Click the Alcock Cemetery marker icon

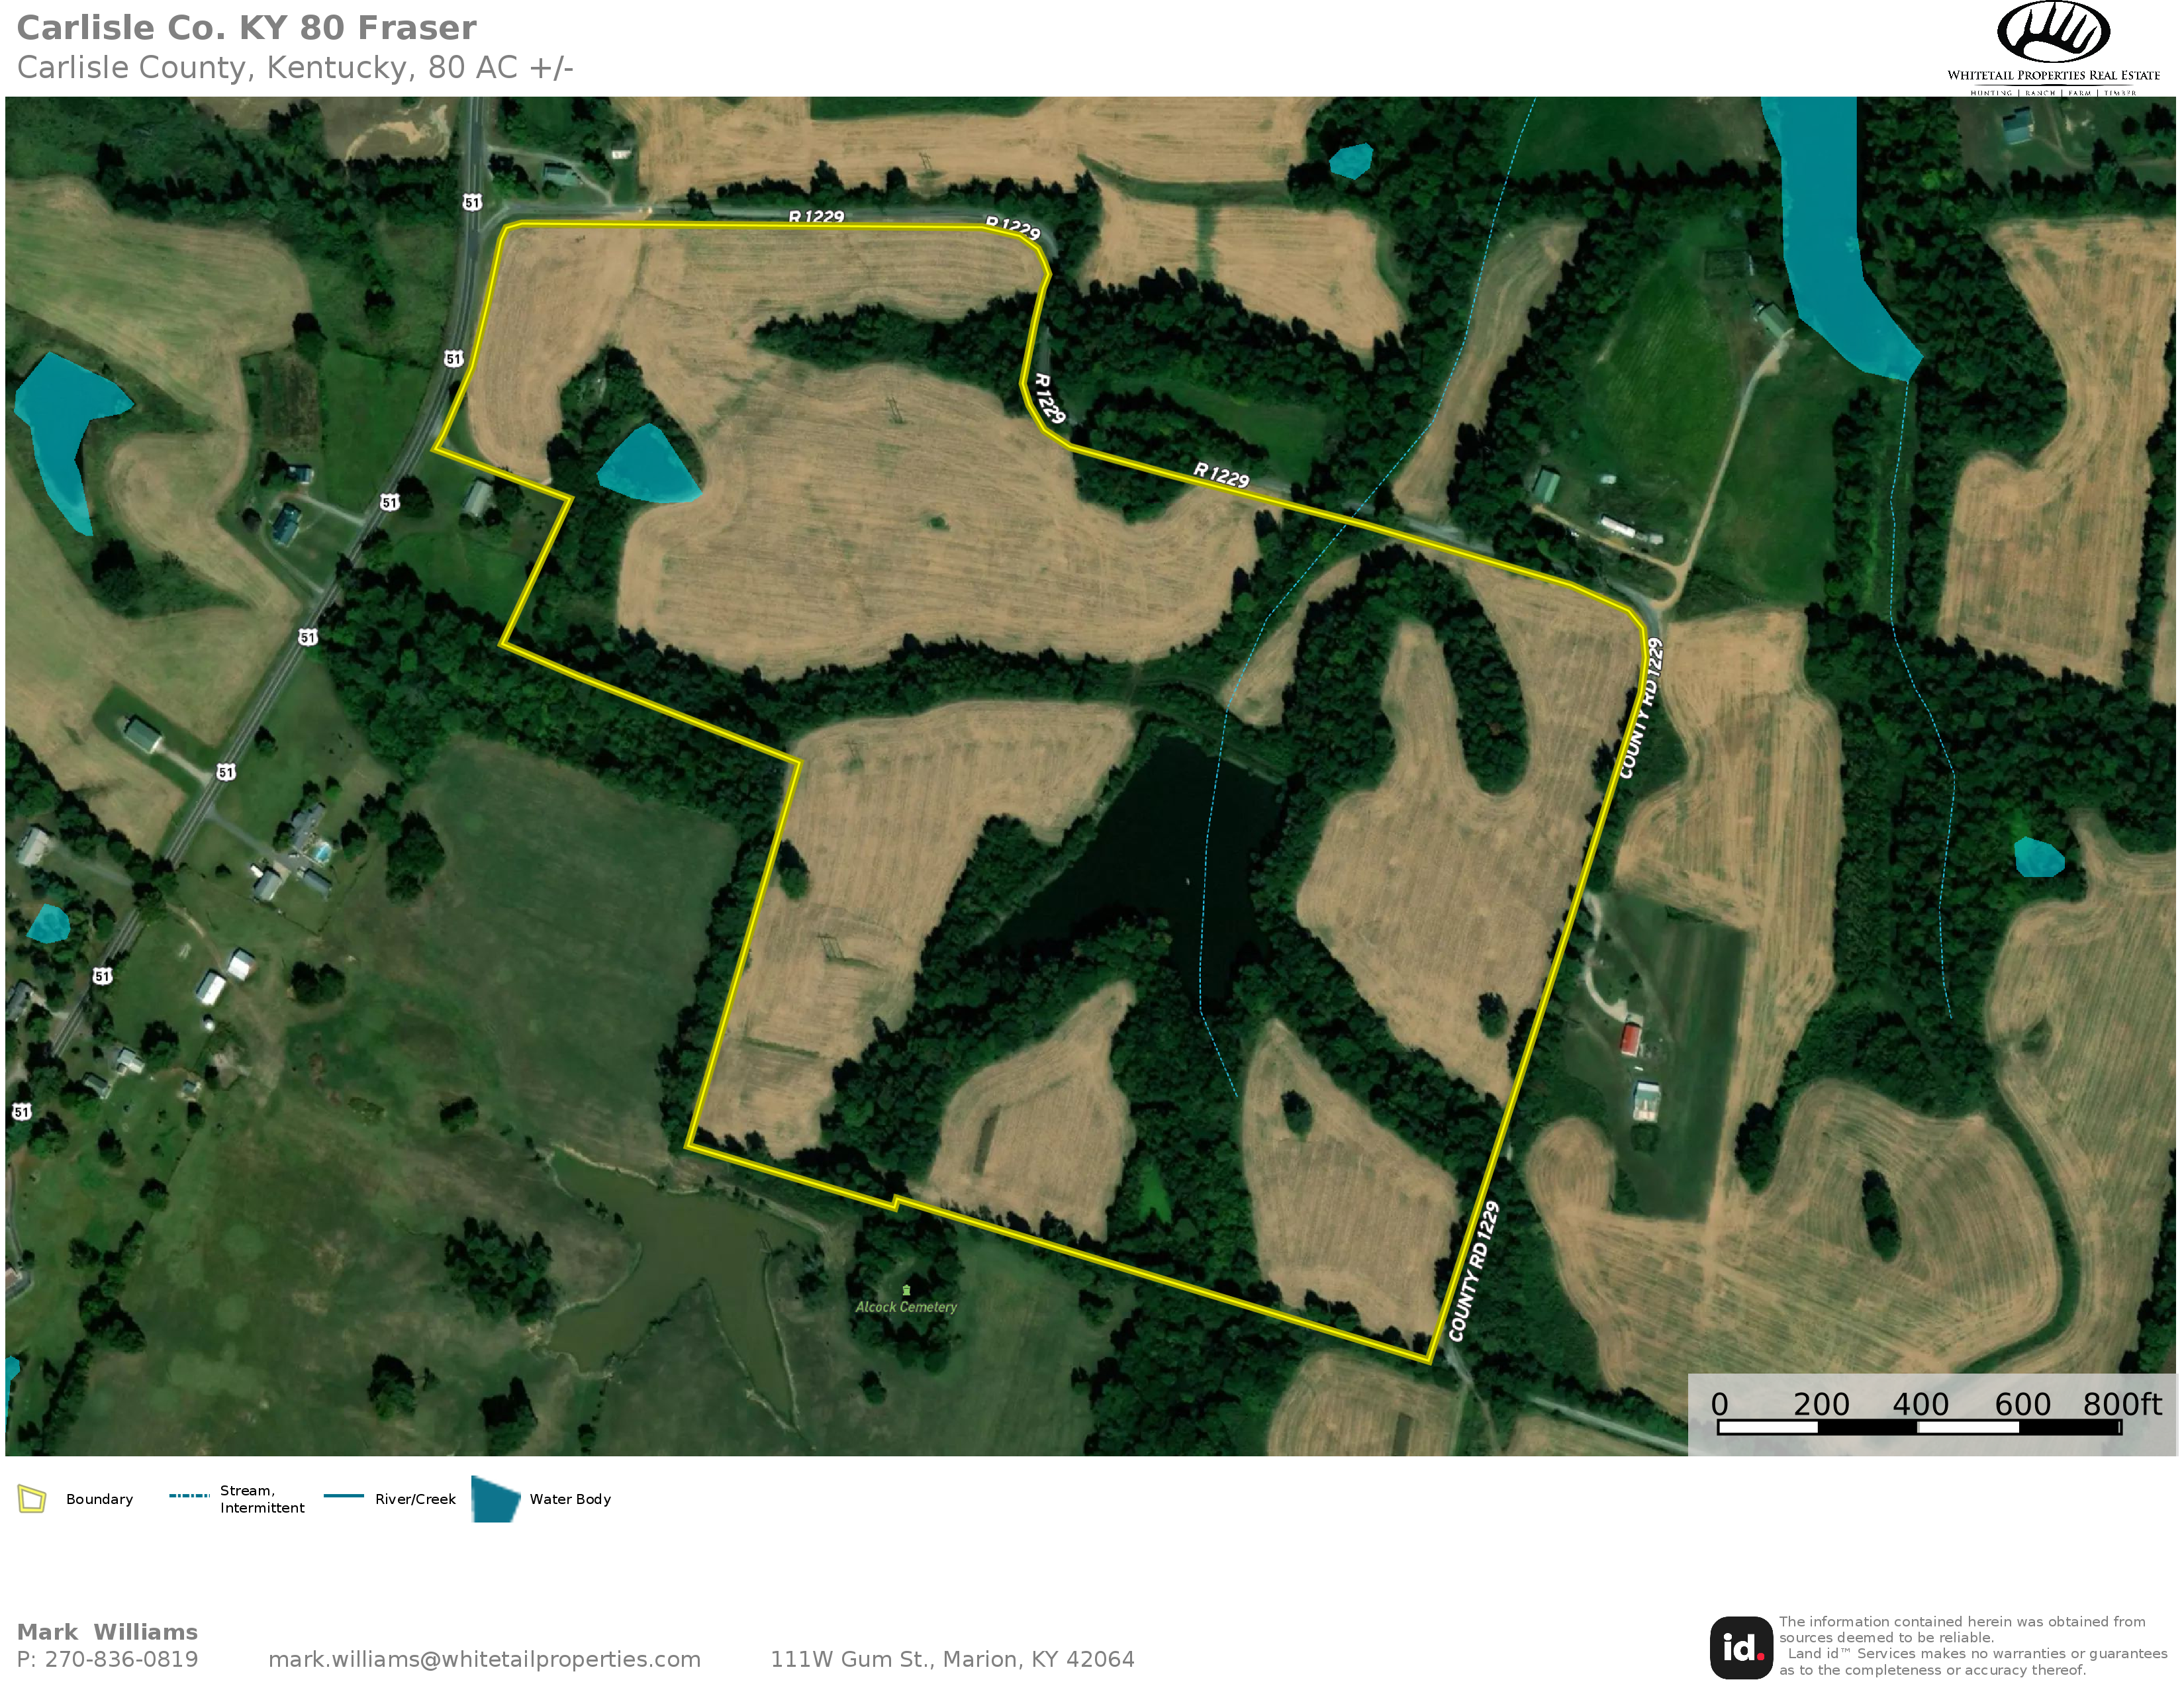click(x=906, y=1290)
